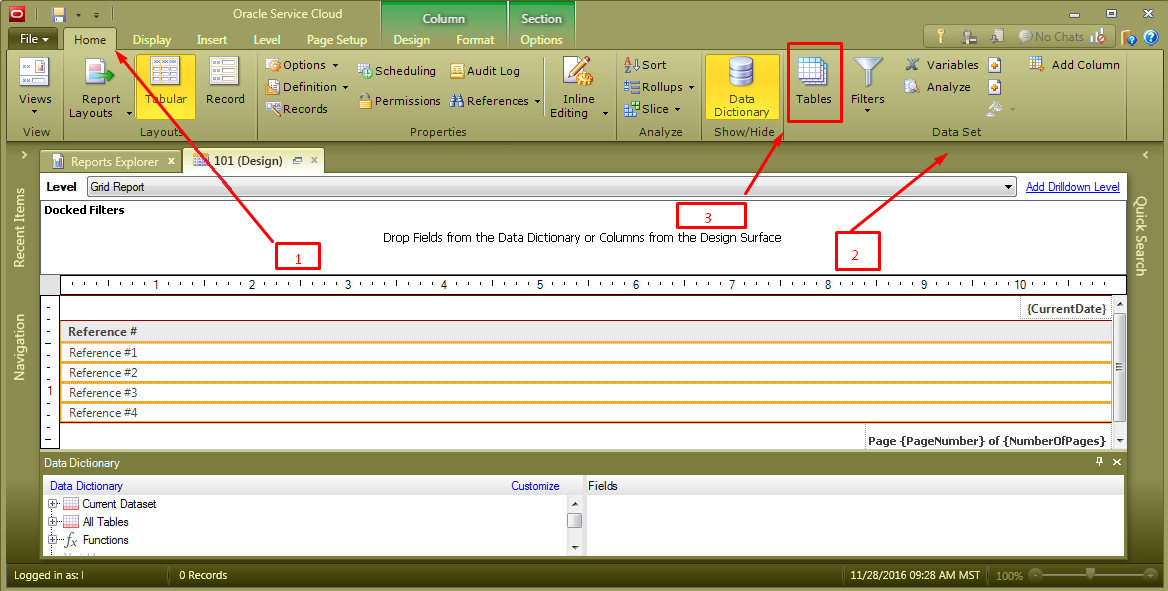Screen dimensions: 1168x591
Task: Click the {CurrentDate} header field
Action: (1066, 309)
